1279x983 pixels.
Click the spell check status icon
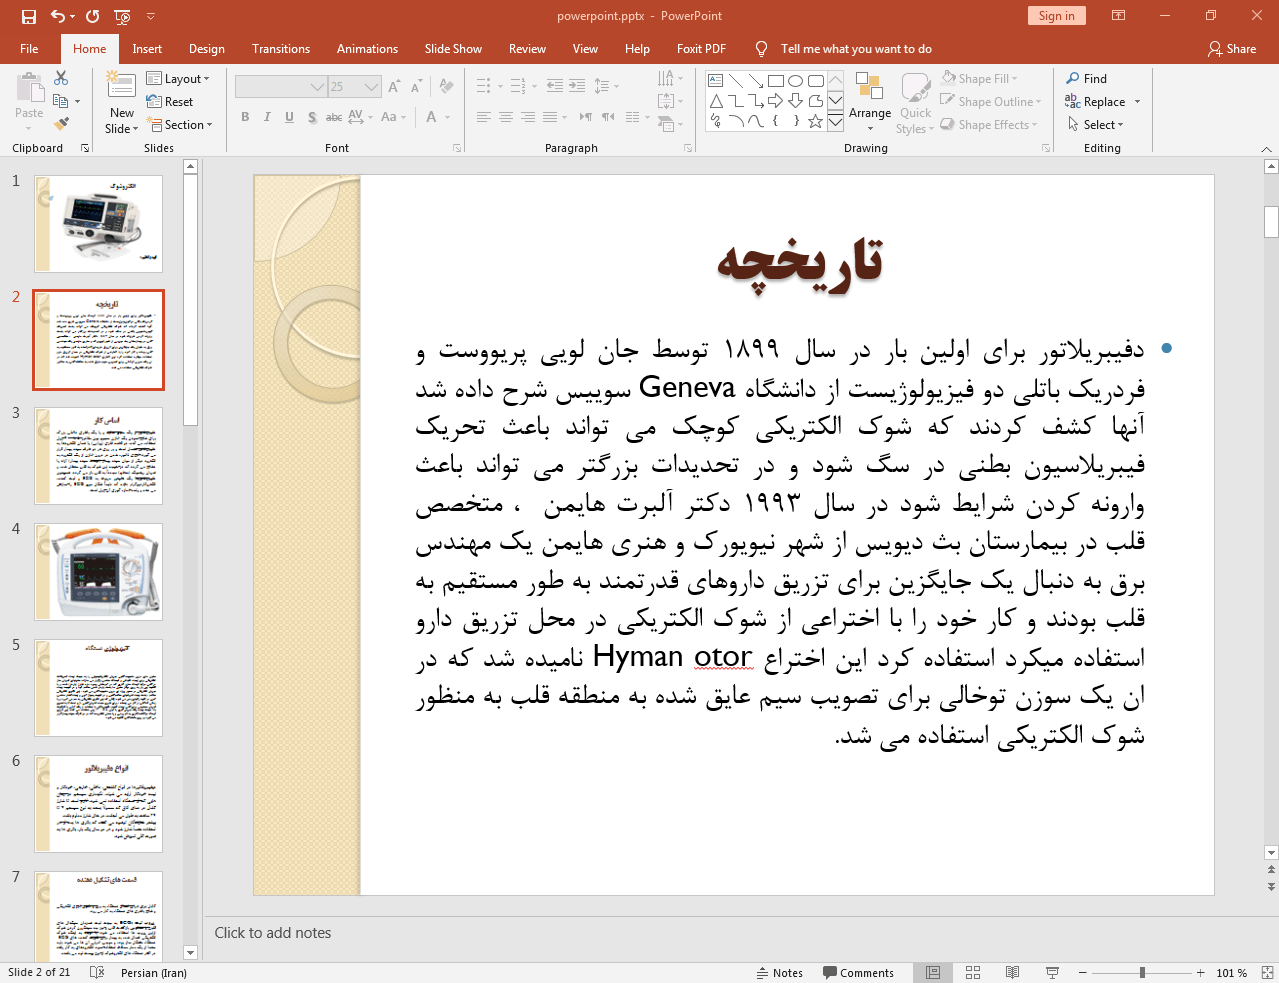pyautogui.click(x=97, y=973)
